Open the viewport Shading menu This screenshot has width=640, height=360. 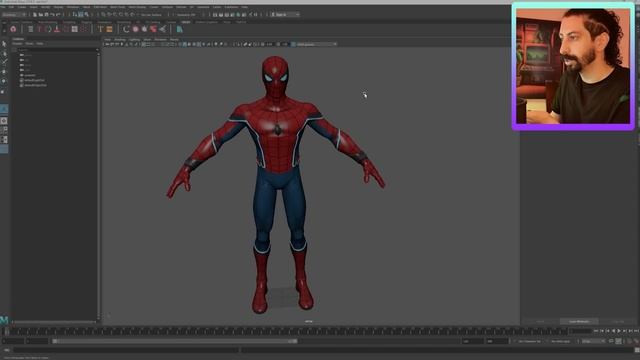pos(120,40)
